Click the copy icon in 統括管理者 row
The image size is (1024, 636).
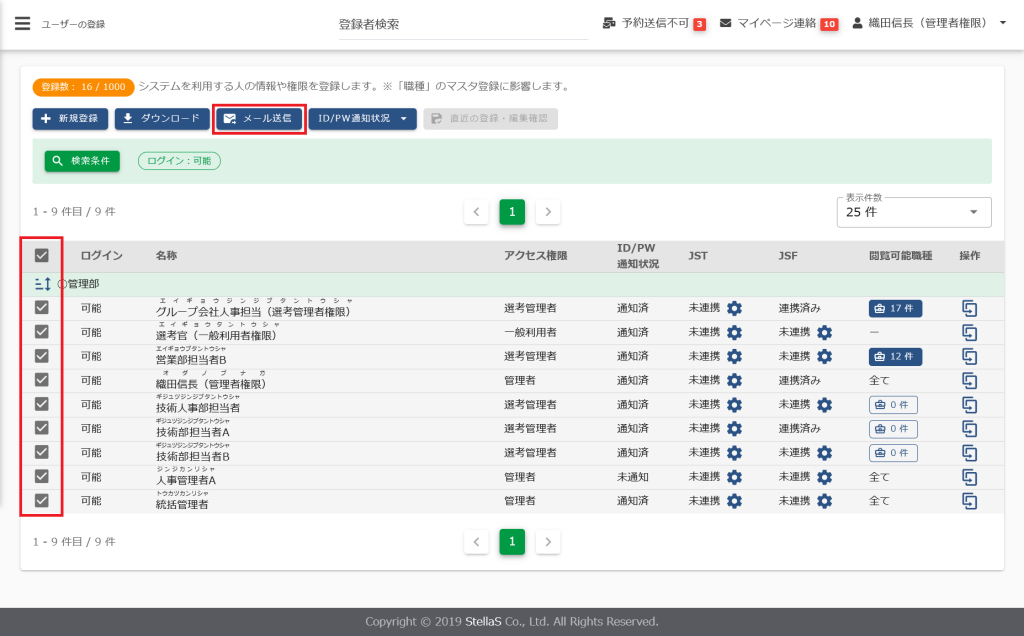pos(968,500)
